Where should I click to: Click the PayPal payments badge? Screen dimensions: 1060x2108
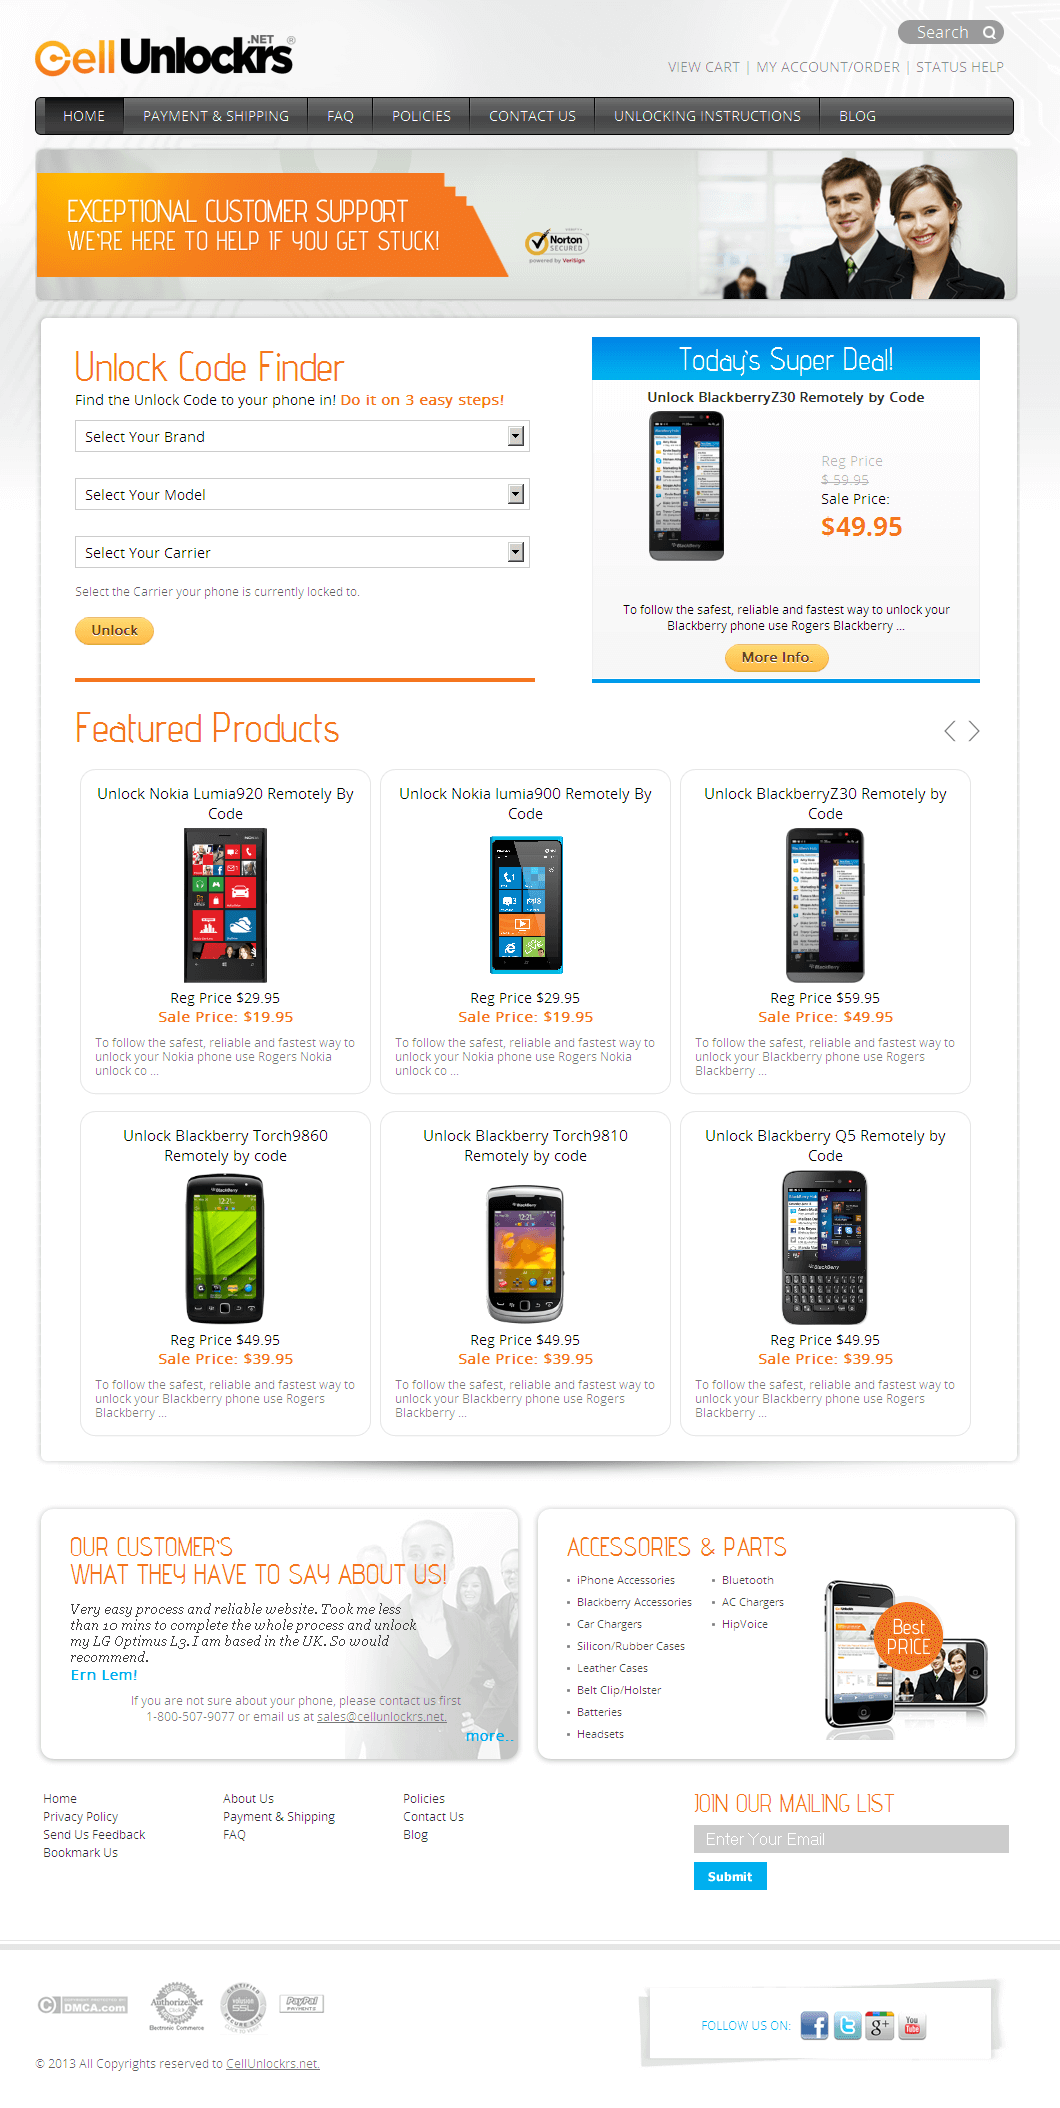click(x=301, y=2003)
